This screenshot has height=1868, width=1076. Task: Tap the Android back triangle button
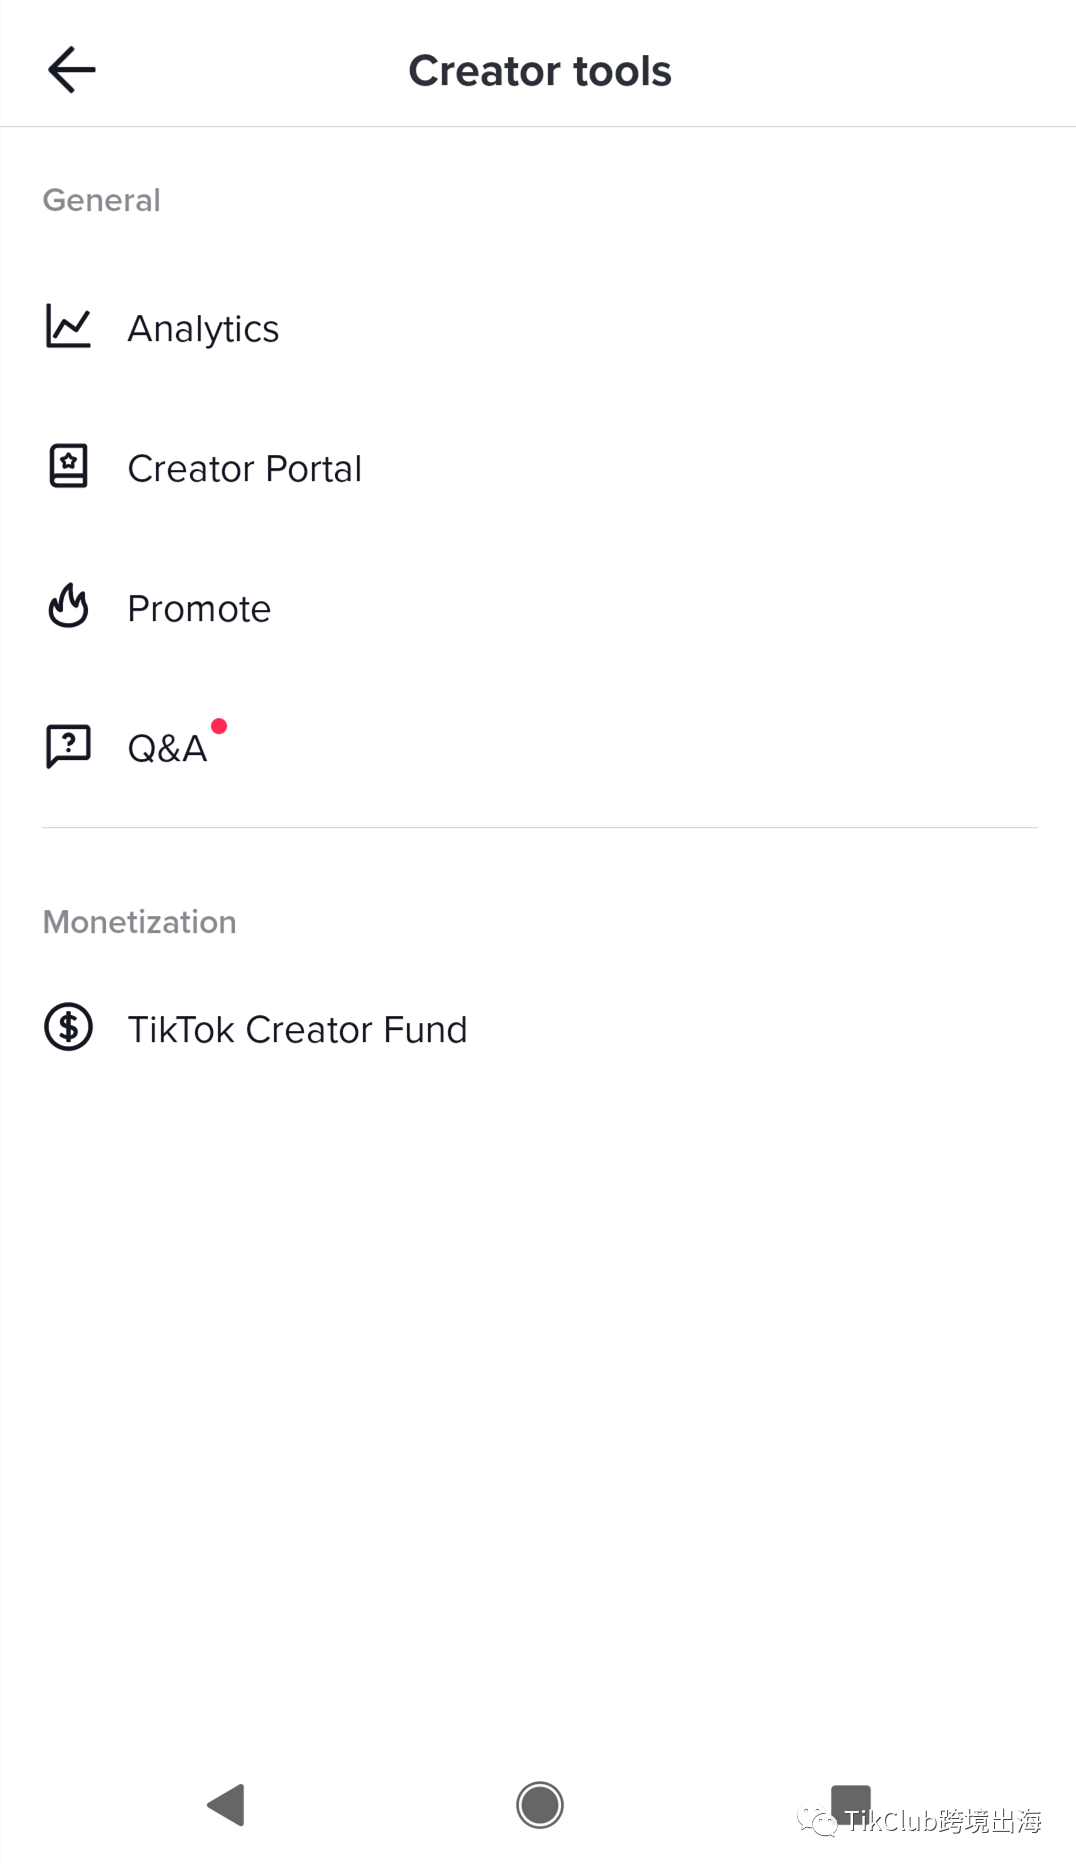click(226, 1805)
